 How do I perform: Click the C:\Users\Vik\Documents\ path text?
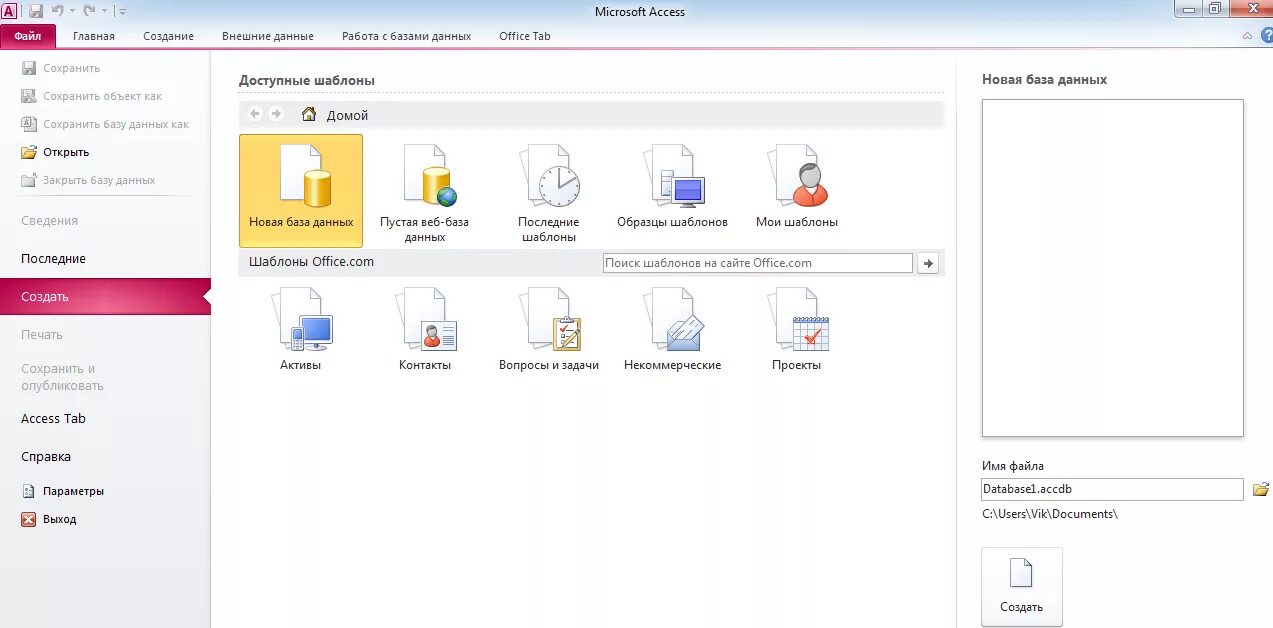(1049, 514)
